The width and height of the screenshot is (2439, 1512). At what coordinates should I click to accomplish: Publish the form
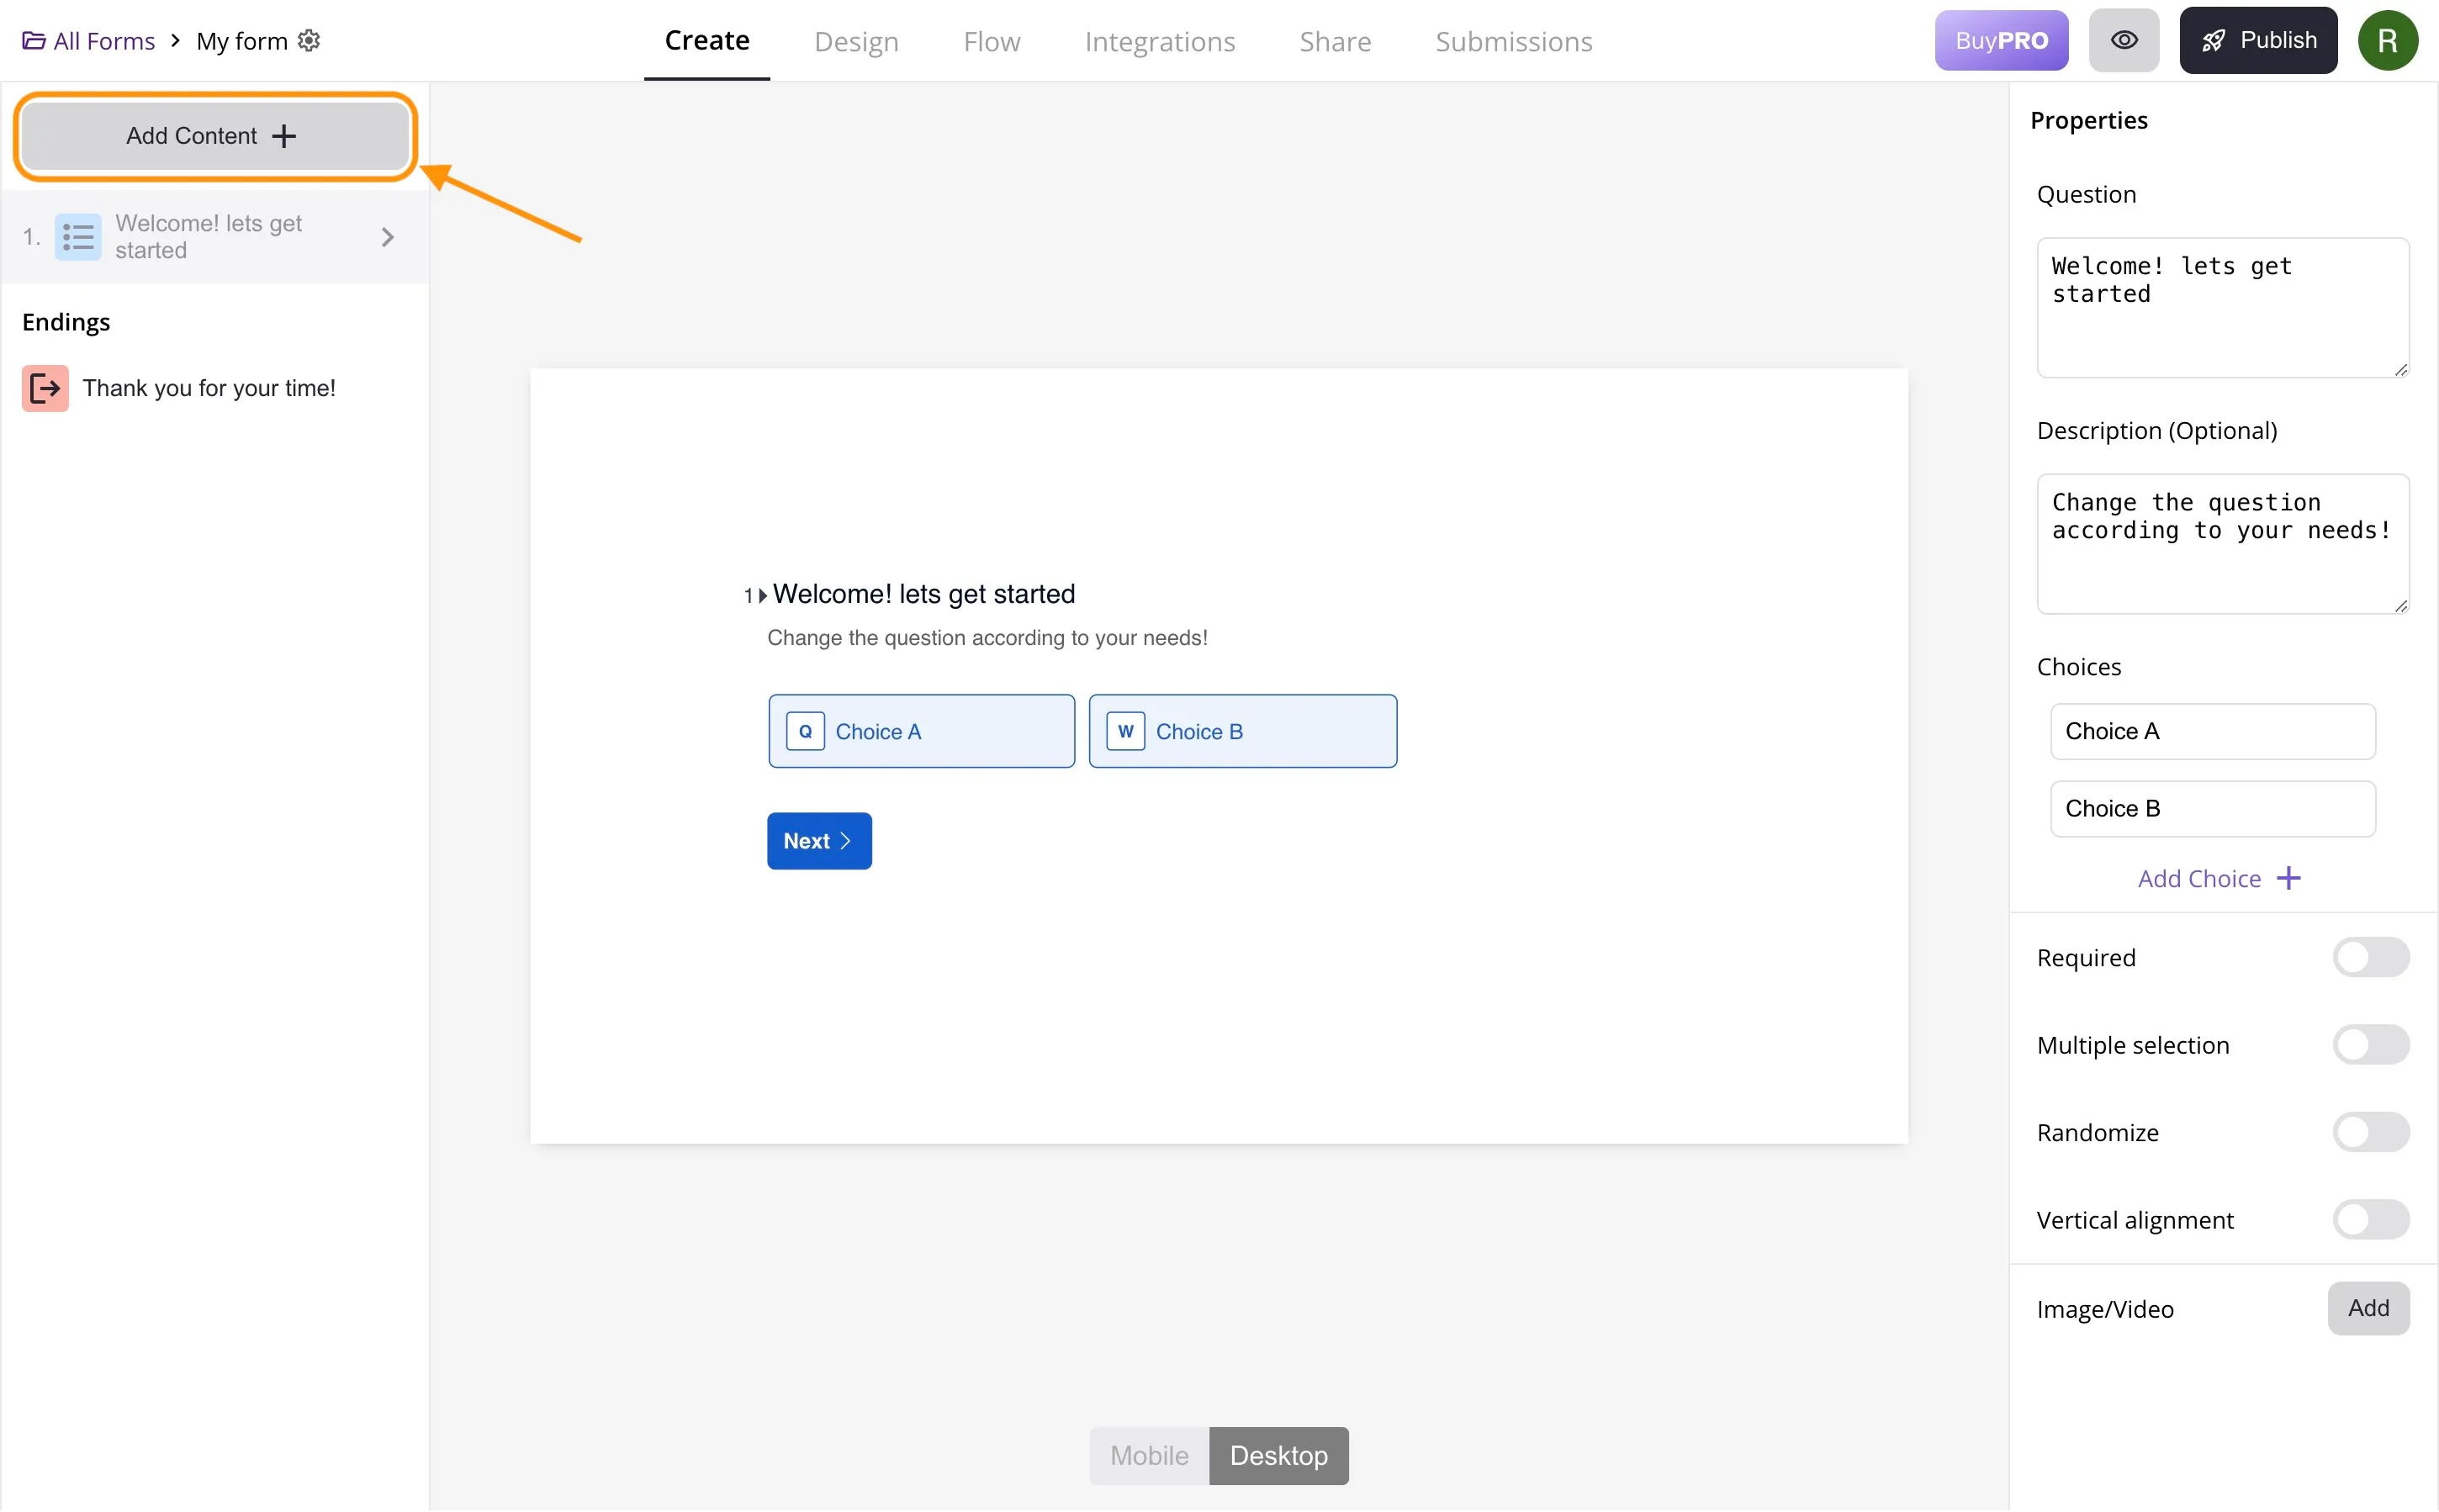click(2258, 40)
